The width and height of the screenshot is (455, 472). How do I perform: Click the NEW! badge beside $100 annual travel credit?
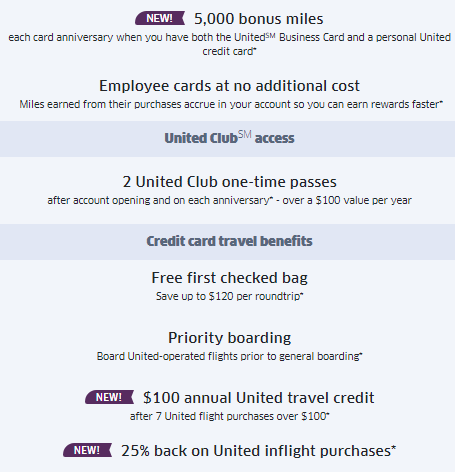click(109, 397)
